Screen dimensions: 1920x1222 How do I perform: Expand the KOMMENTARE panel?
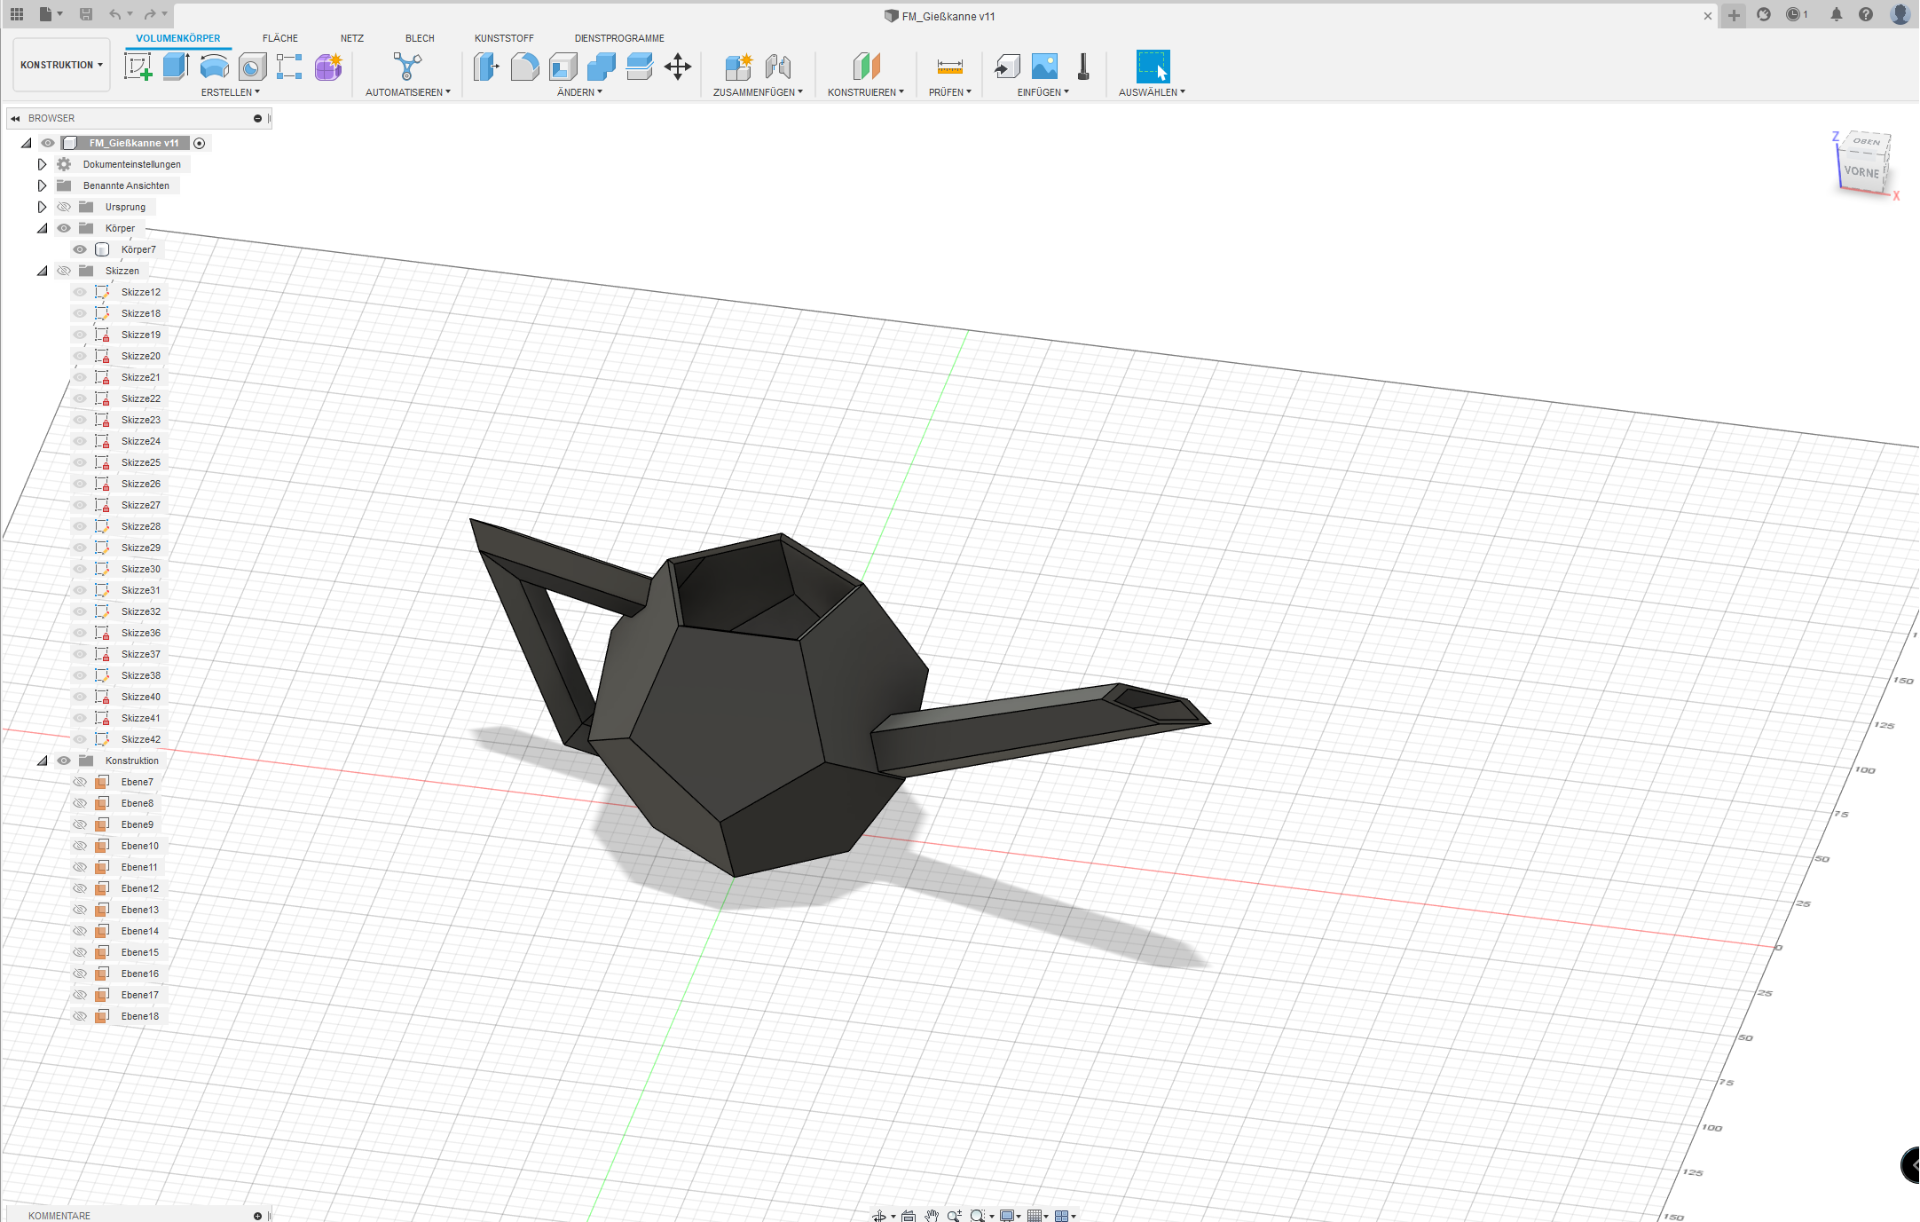257,1215
